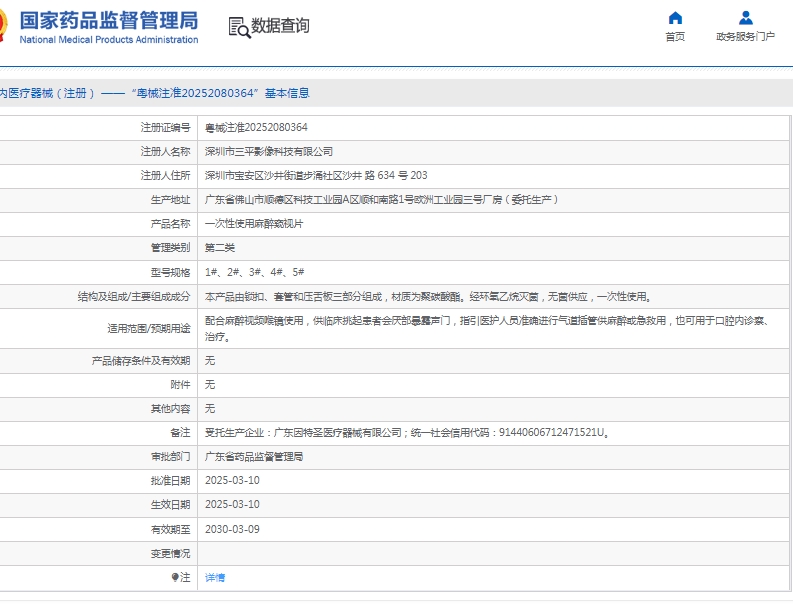Screen dimensions: 793x604
Task: Click the 型号规格 row label
Action: point(170,272)
